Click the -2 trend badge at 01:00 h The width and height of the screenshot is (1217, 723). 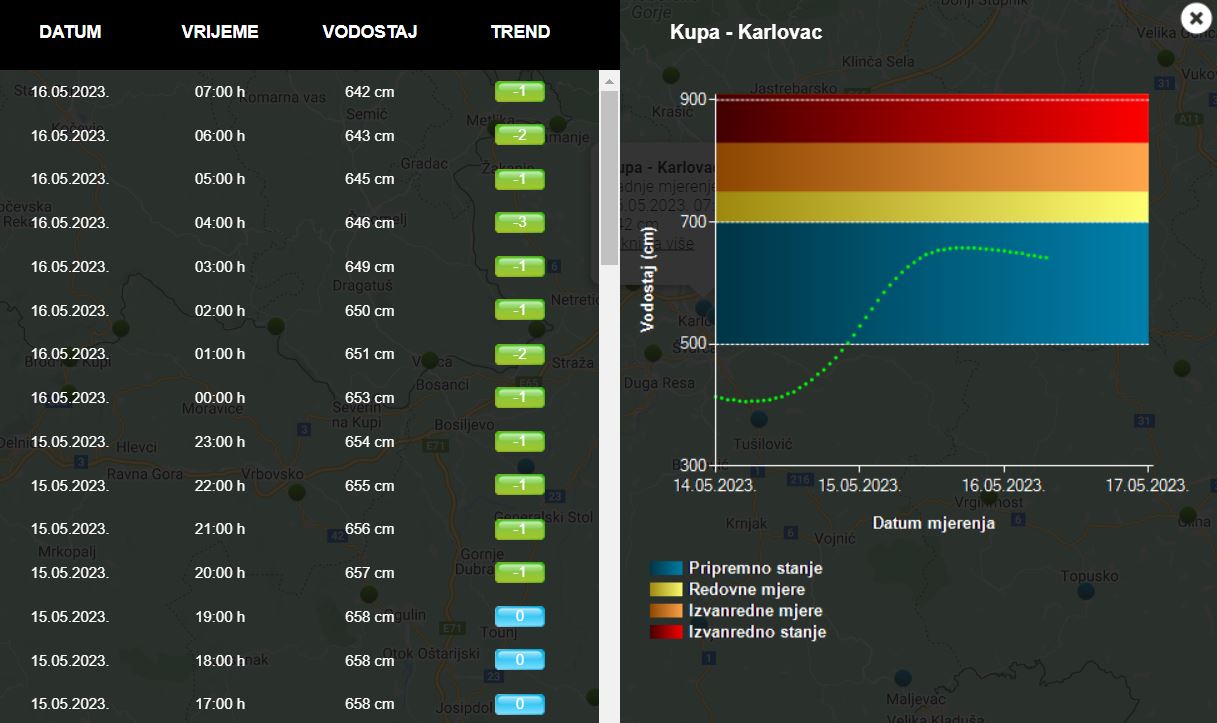pos(519,354)
